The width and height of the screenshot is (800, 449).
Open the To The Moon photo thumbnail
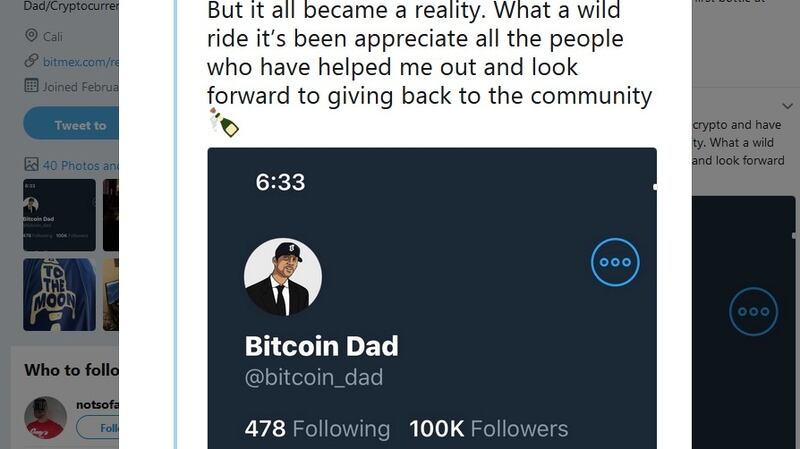(x=59, y=294)
